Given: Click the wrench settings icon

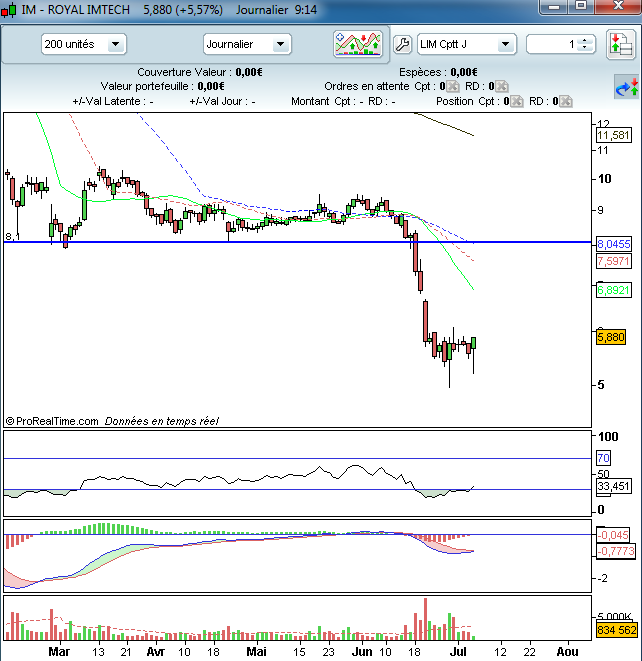Looking at the screenshot, I should 403,44.
